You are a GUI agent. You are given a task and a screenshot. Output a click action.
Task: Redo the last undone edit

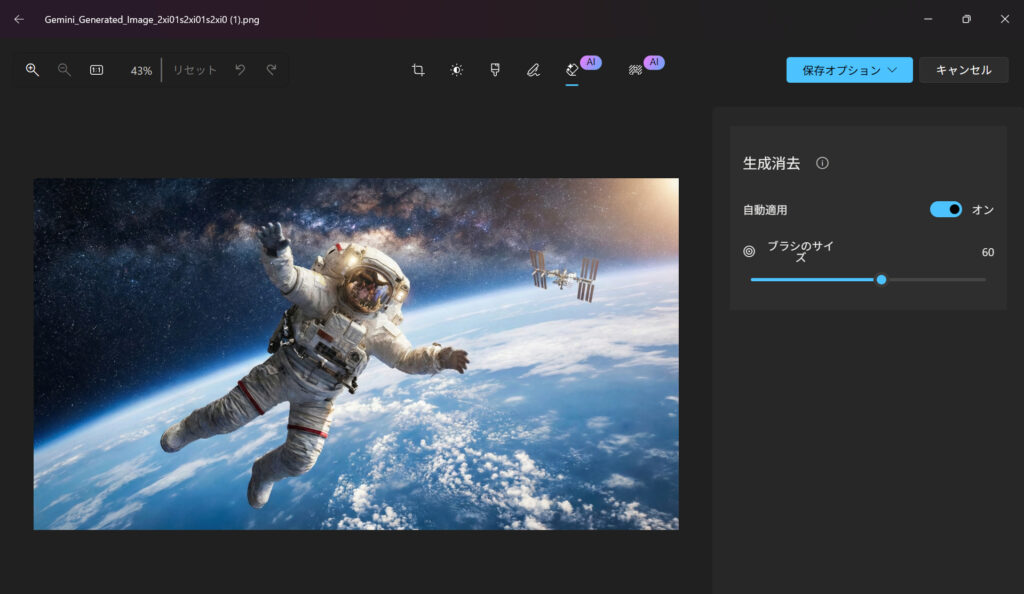coord(271,70)
